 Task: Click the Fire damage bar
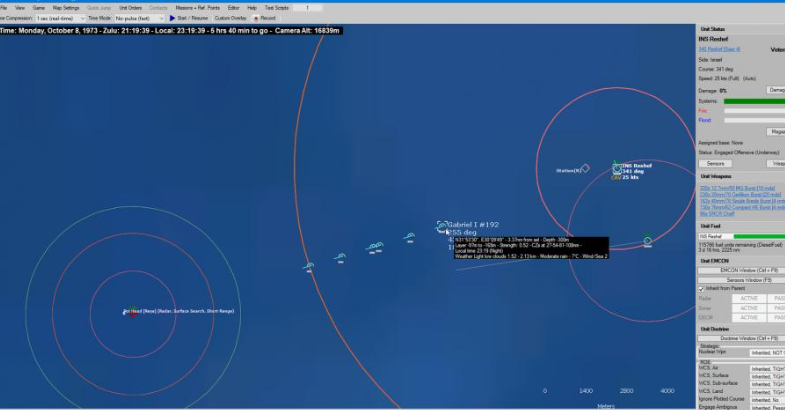[754, 111]
